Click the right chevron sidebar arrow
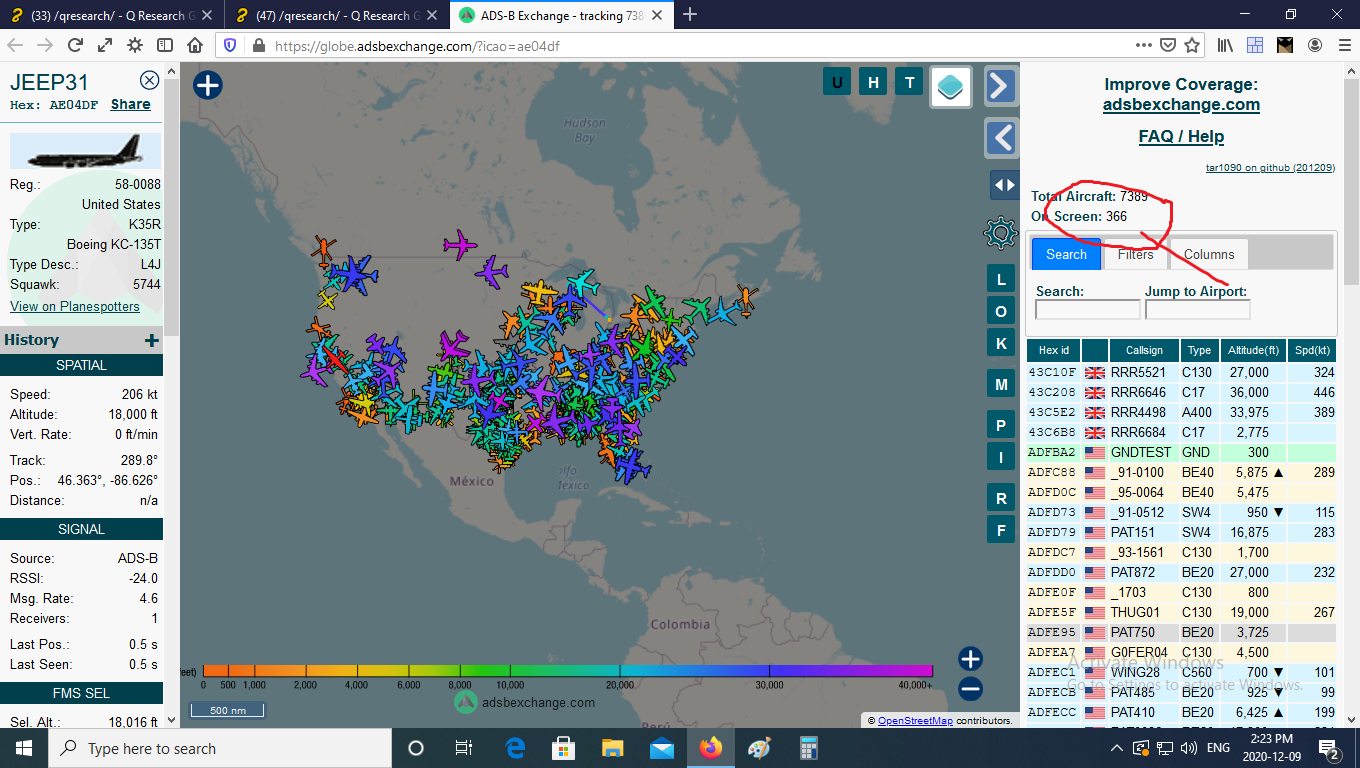1360x768 pixels. pyautogui.click(x=1001, y=86)
